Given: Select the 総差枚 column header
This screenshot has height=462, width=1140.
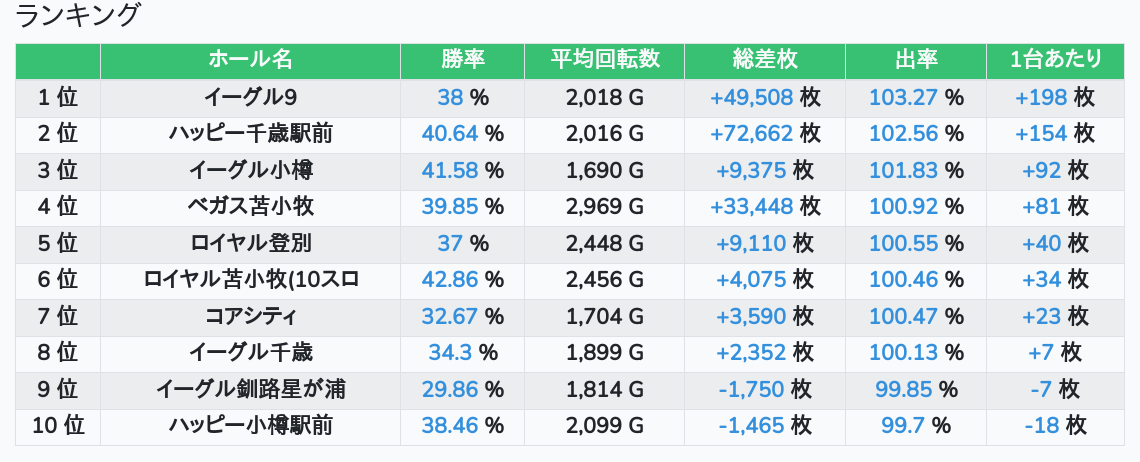Looking at the screenshot, I should [764, 60].
